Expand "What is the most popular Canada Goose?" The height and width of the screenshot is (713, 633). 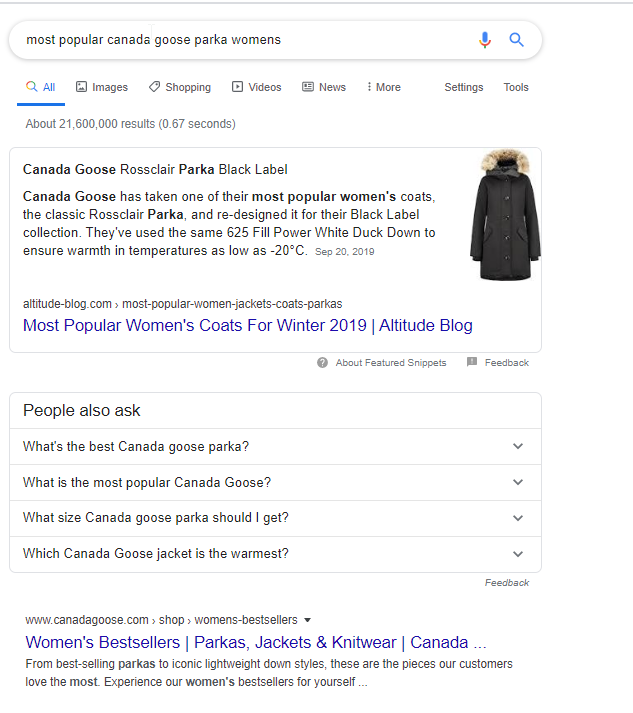[x=275, y=482]
